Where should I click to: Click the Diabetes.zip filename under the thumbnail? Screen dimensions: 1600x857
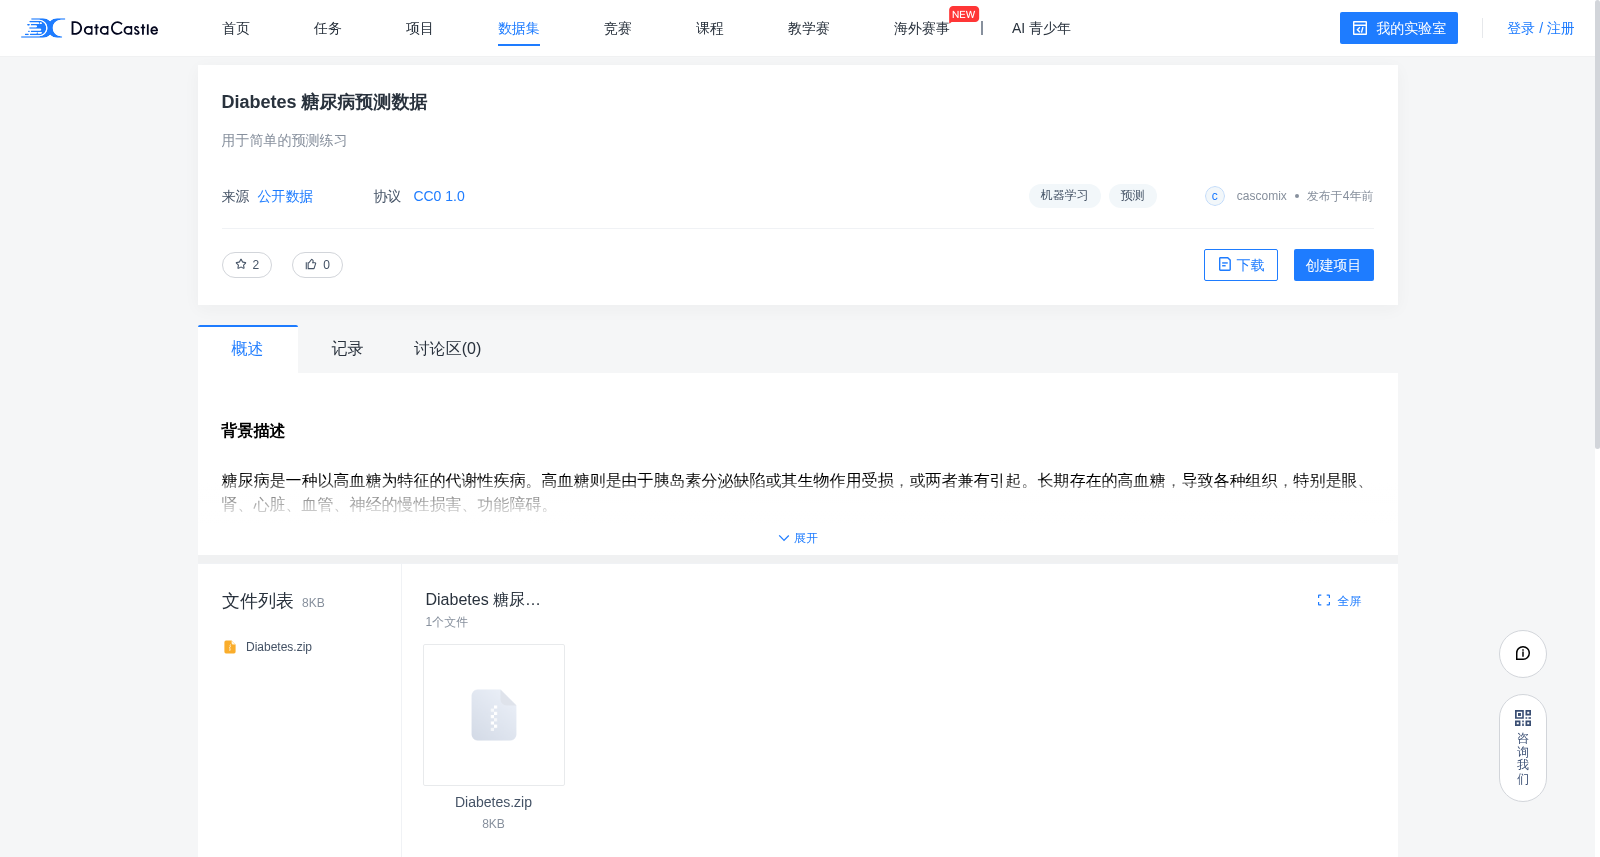coord(494,802)
